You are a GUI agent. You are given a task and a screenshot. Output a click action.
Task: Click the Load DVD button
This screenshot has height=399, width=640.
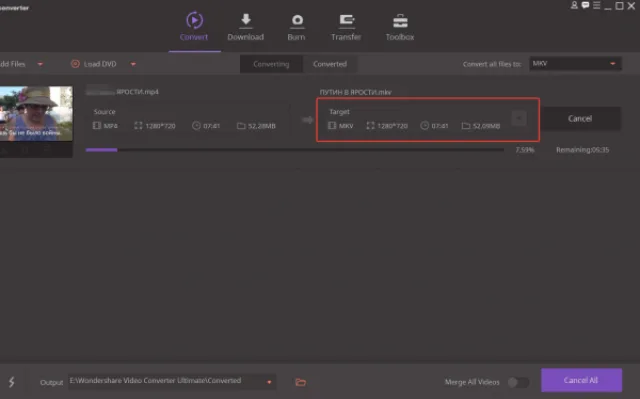pos(94,64)
